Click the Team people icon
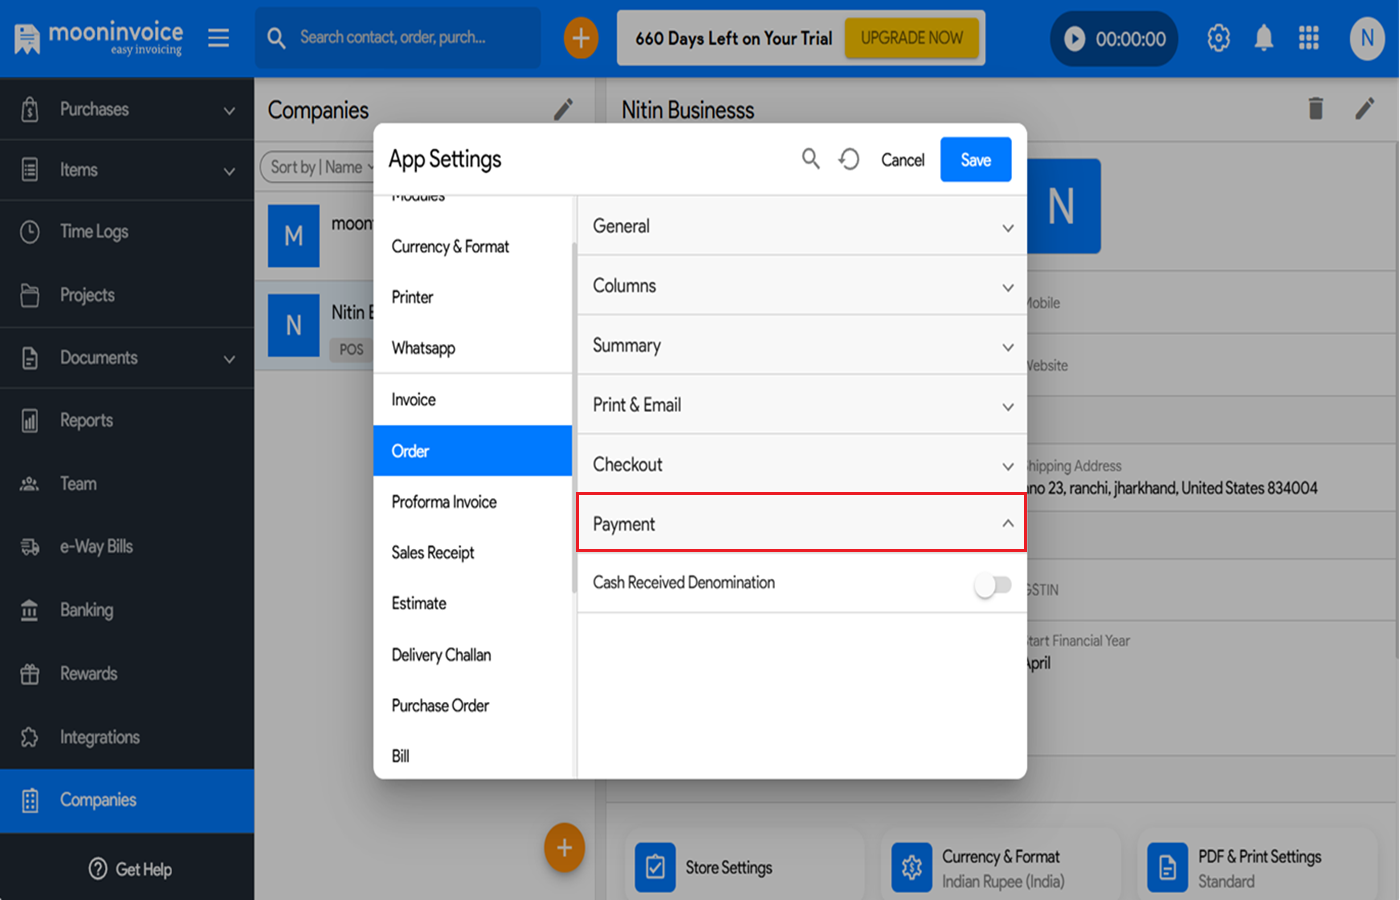 30,484
